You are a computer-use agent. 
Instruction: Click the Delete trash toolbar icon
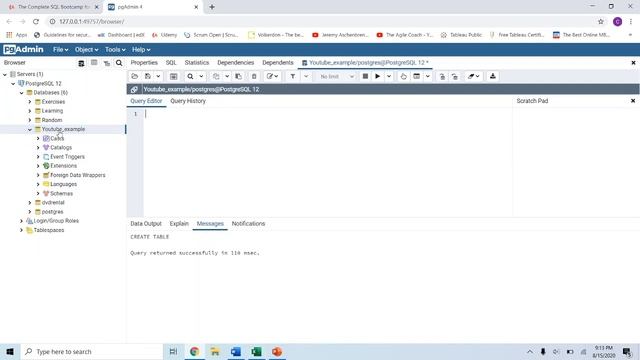pos(254,76)
